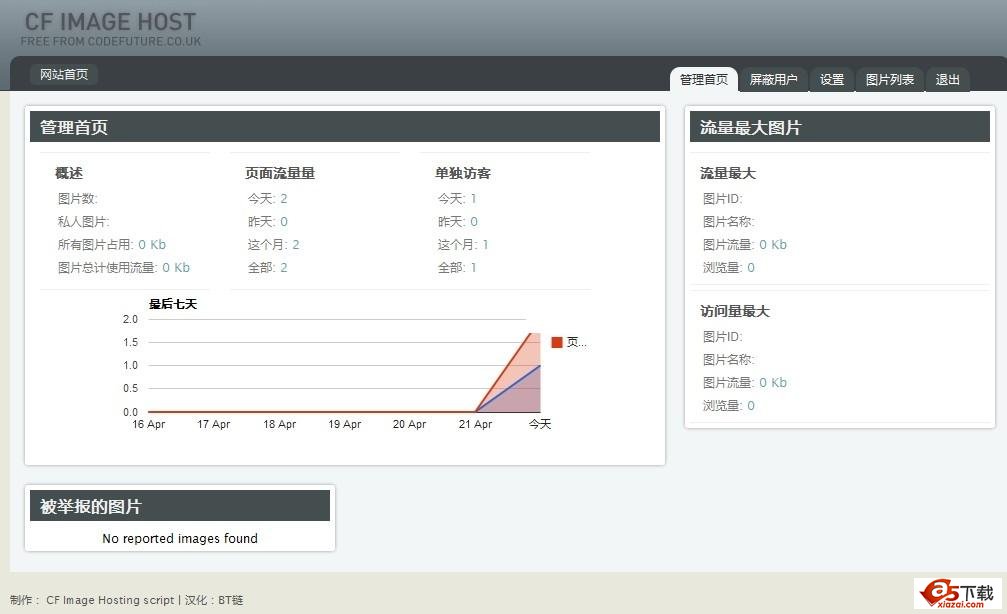Click 退出 to log out
Image resolution: width=1007 pixels, height=614 pixels.
tap(947, 80)
